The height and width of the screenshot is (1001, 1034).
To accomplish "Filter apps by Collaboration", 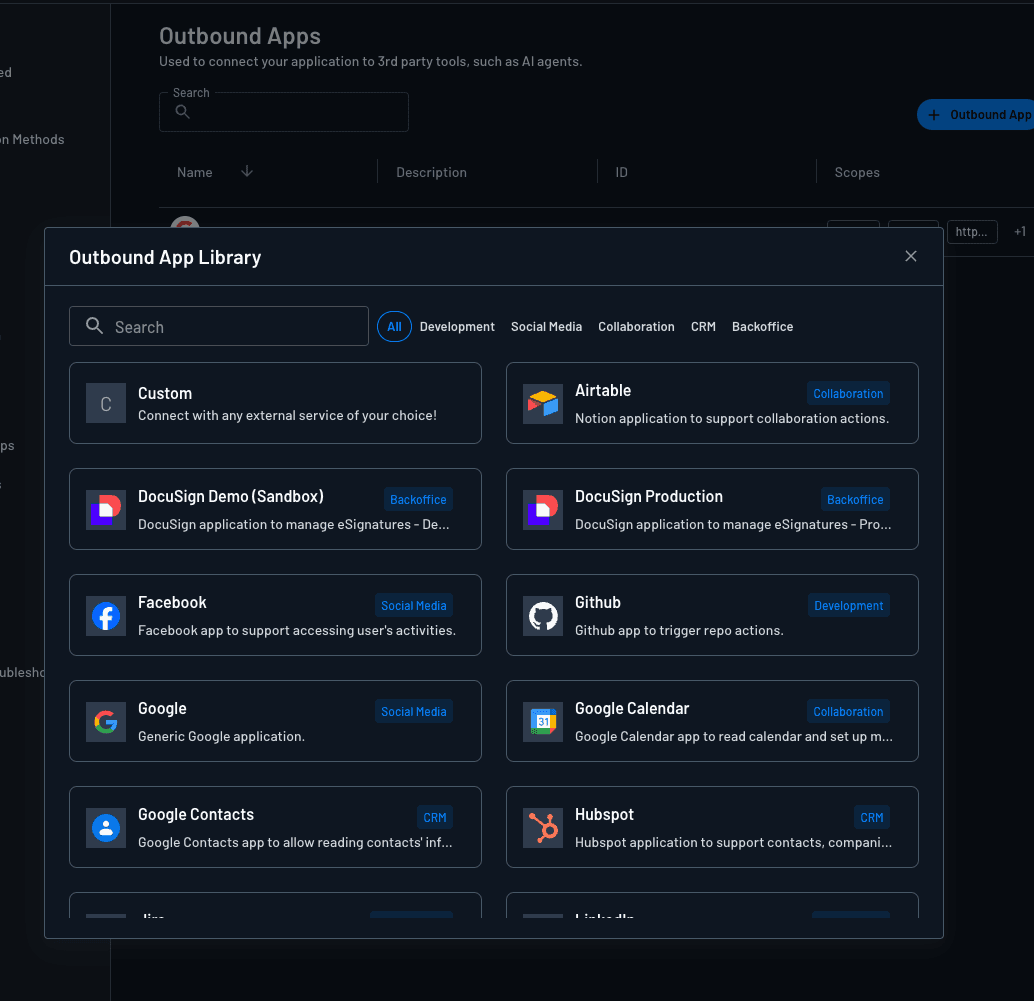I will pos(636,326).
